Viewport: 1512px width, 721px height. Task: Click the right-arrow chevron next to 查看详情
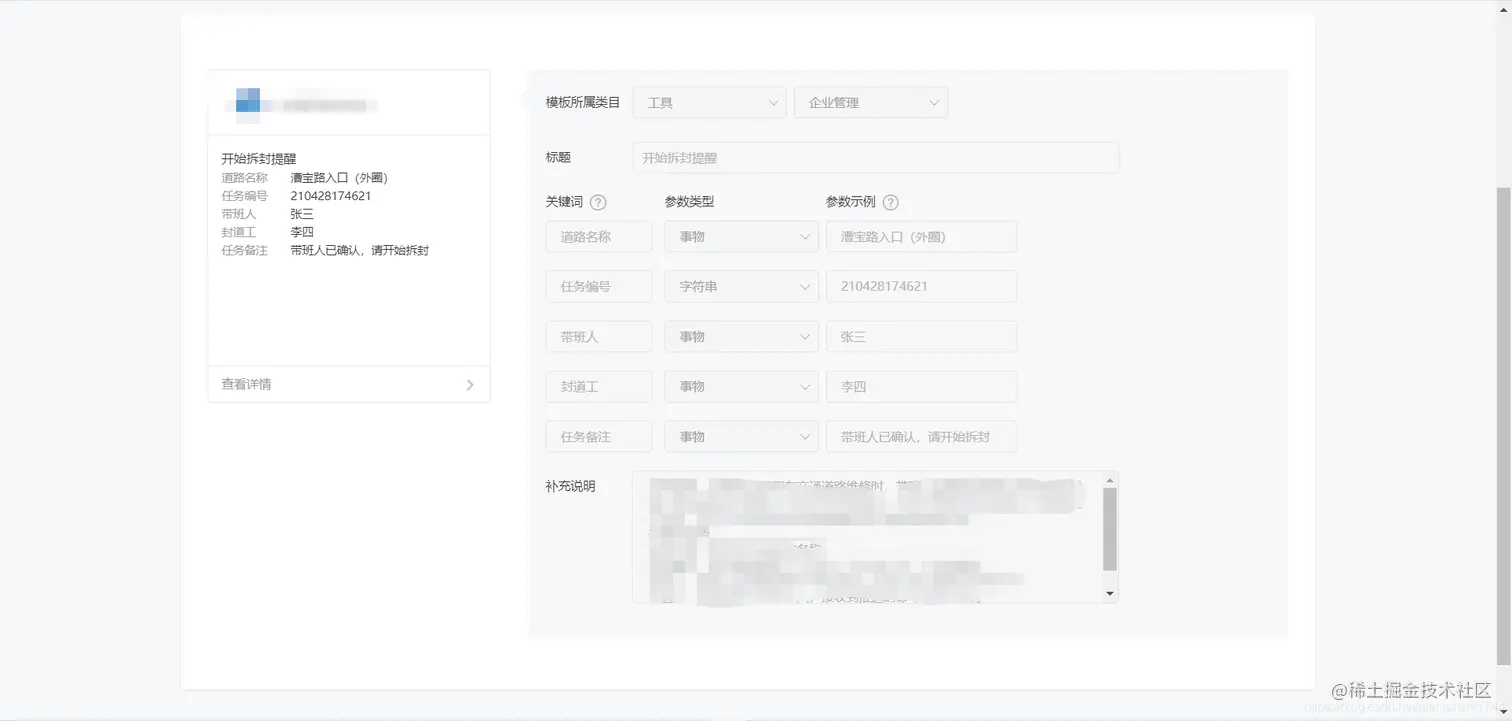(469, 384)
